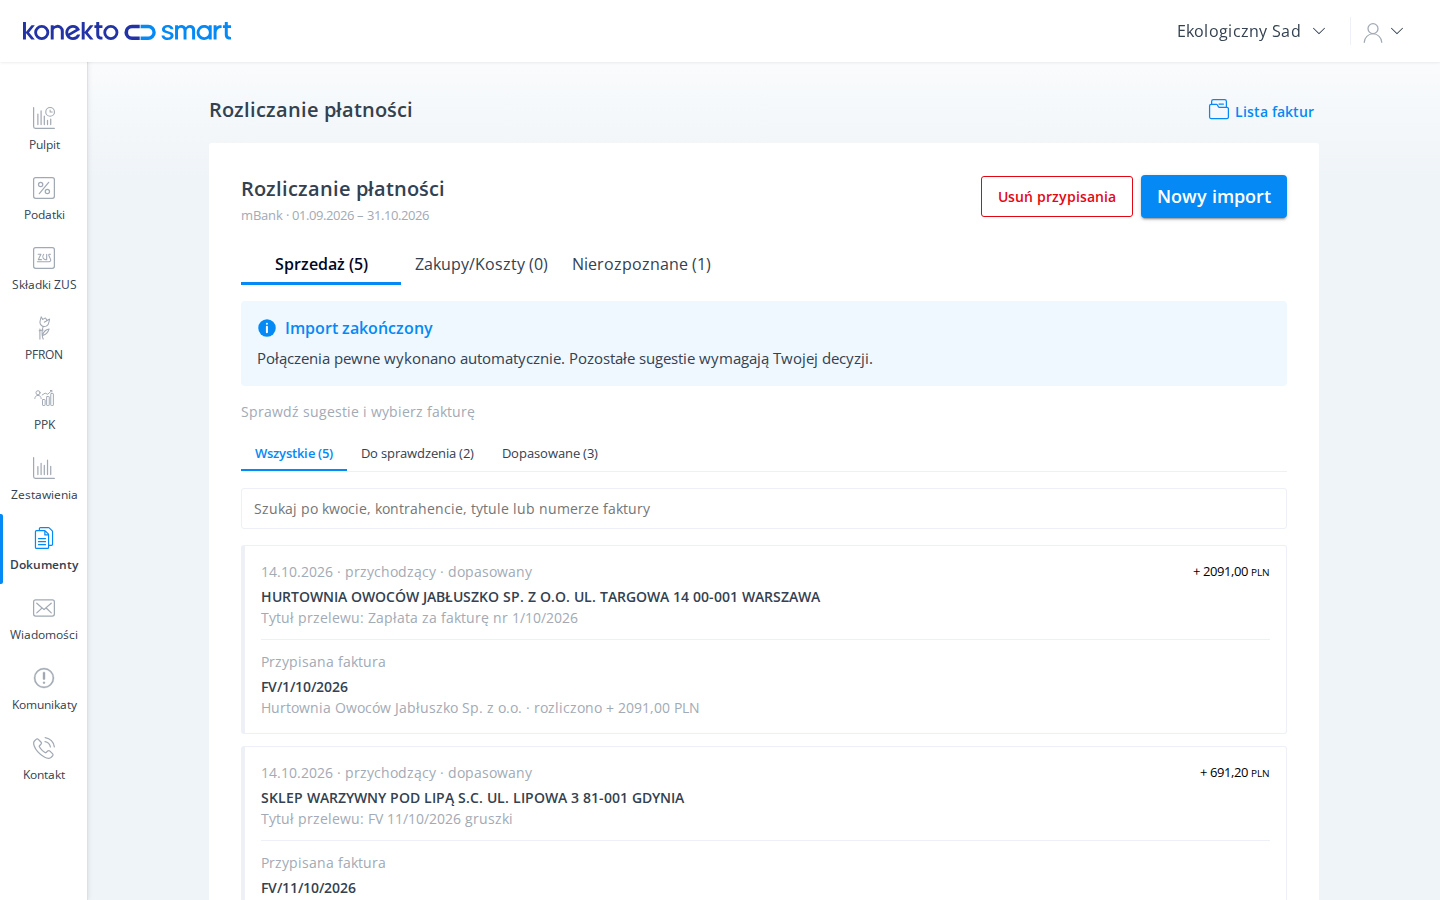
Task: Click the Usuń przypisania button
Action: (1057, 197)
